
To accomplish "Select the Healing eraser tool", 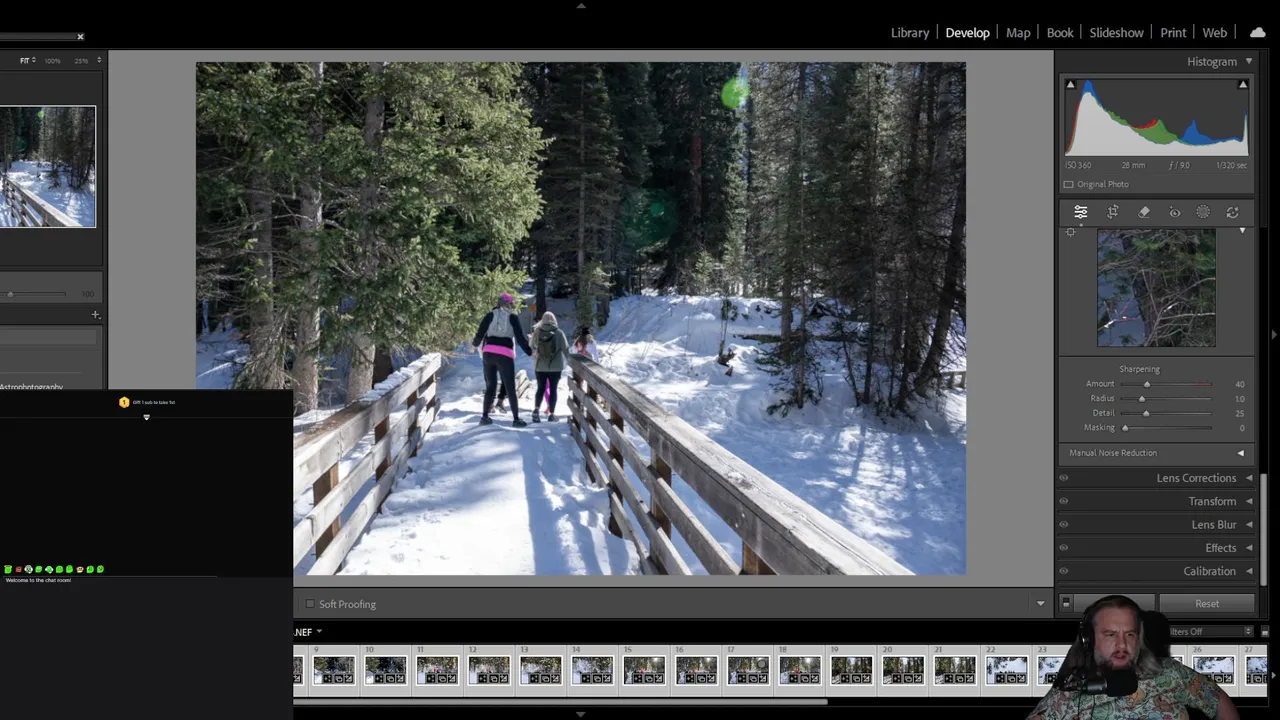I will [1144, 212].
